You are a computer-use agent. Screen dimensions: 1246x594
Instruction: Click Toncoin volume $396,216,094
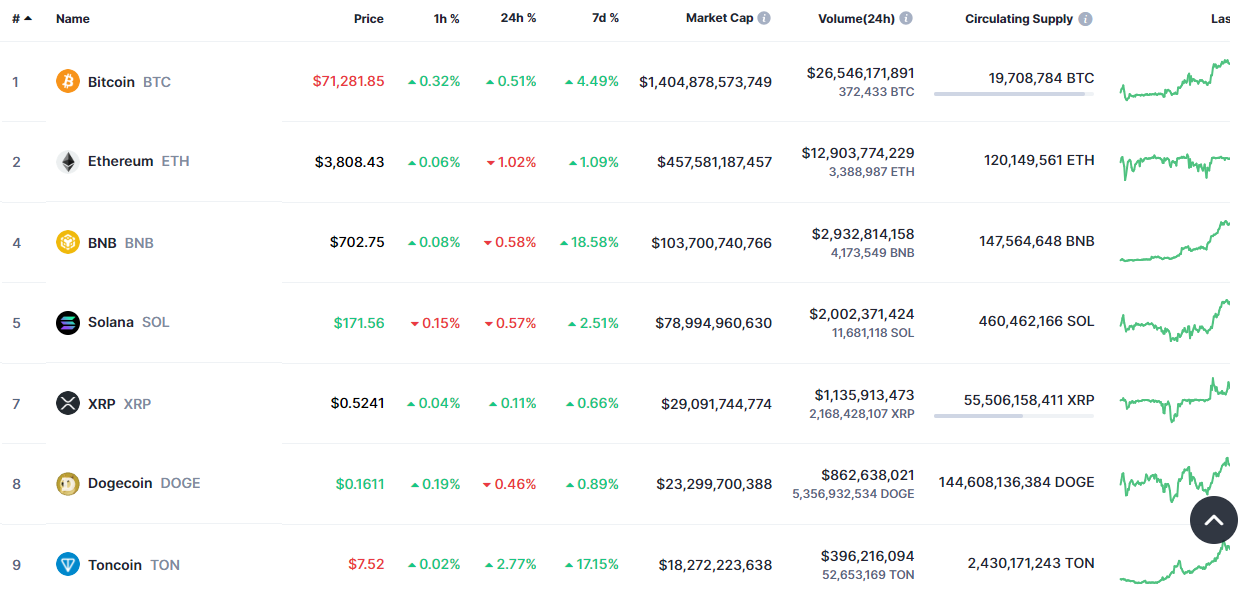click(868, 556)
